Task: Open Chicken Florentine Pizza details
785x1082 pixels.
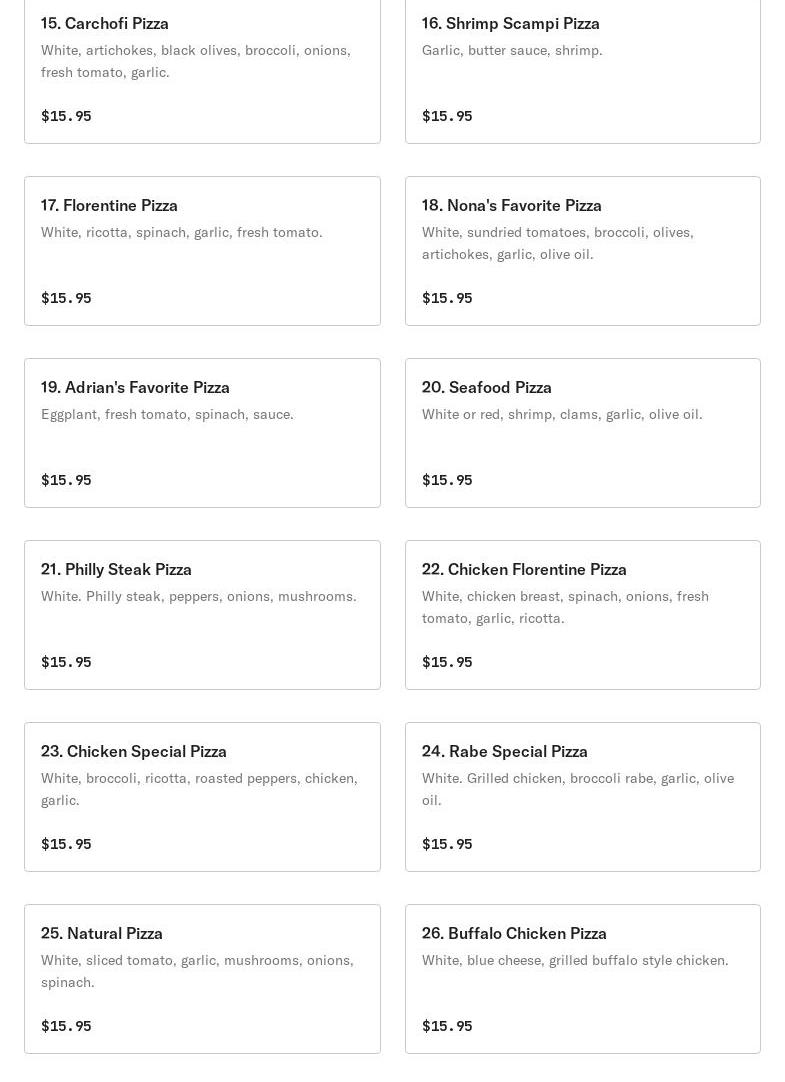Action: click(x=524, y=569)
